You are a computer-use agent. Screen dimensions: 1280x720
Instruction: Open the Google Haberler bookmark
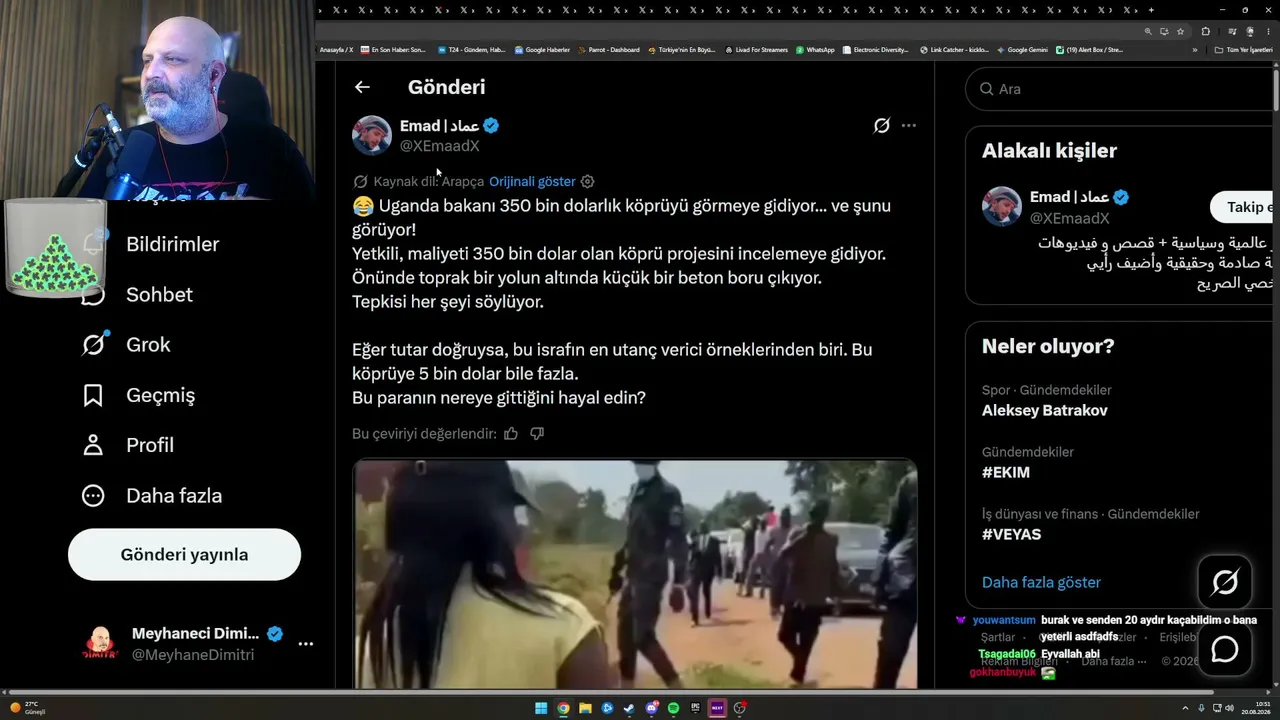tap(542, 50)
